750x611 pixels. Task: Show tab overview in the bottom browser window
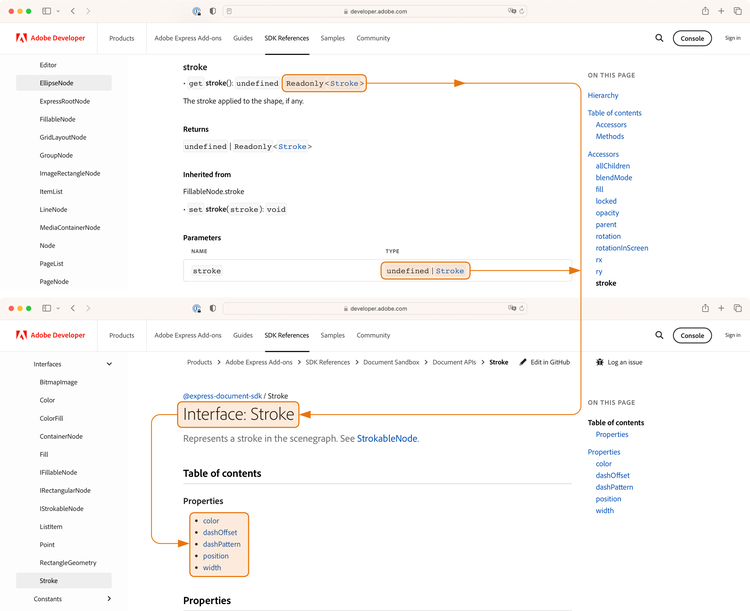pos(739,308)
